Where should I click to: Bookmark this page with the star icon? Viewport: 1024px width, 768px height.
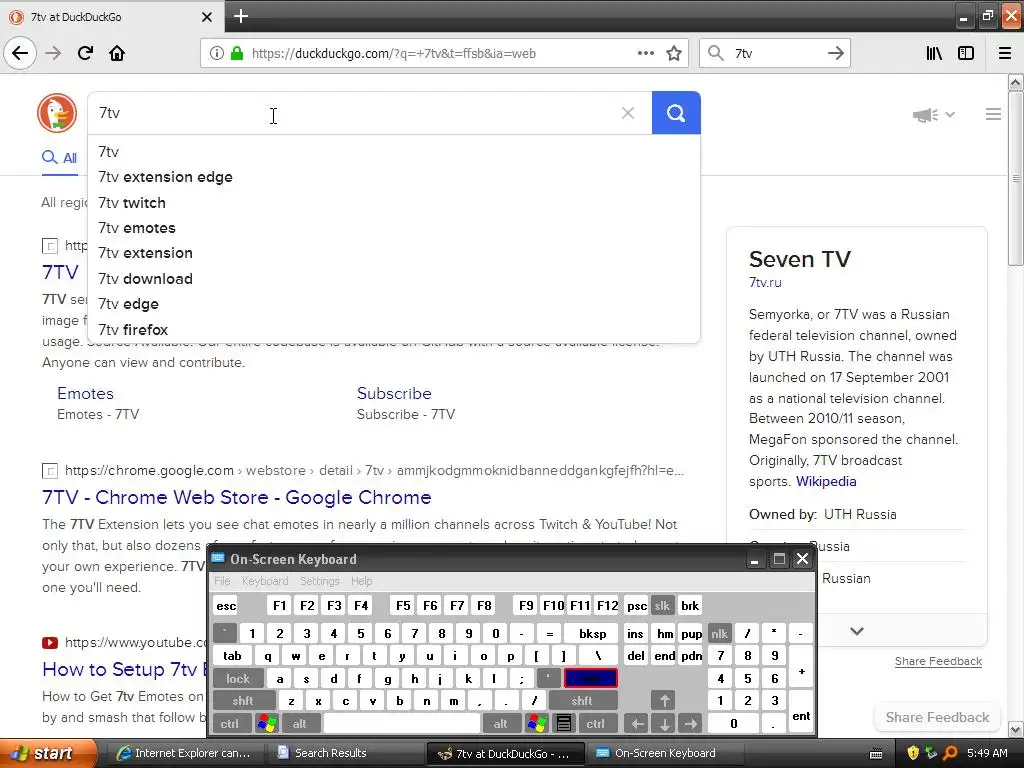674,53
